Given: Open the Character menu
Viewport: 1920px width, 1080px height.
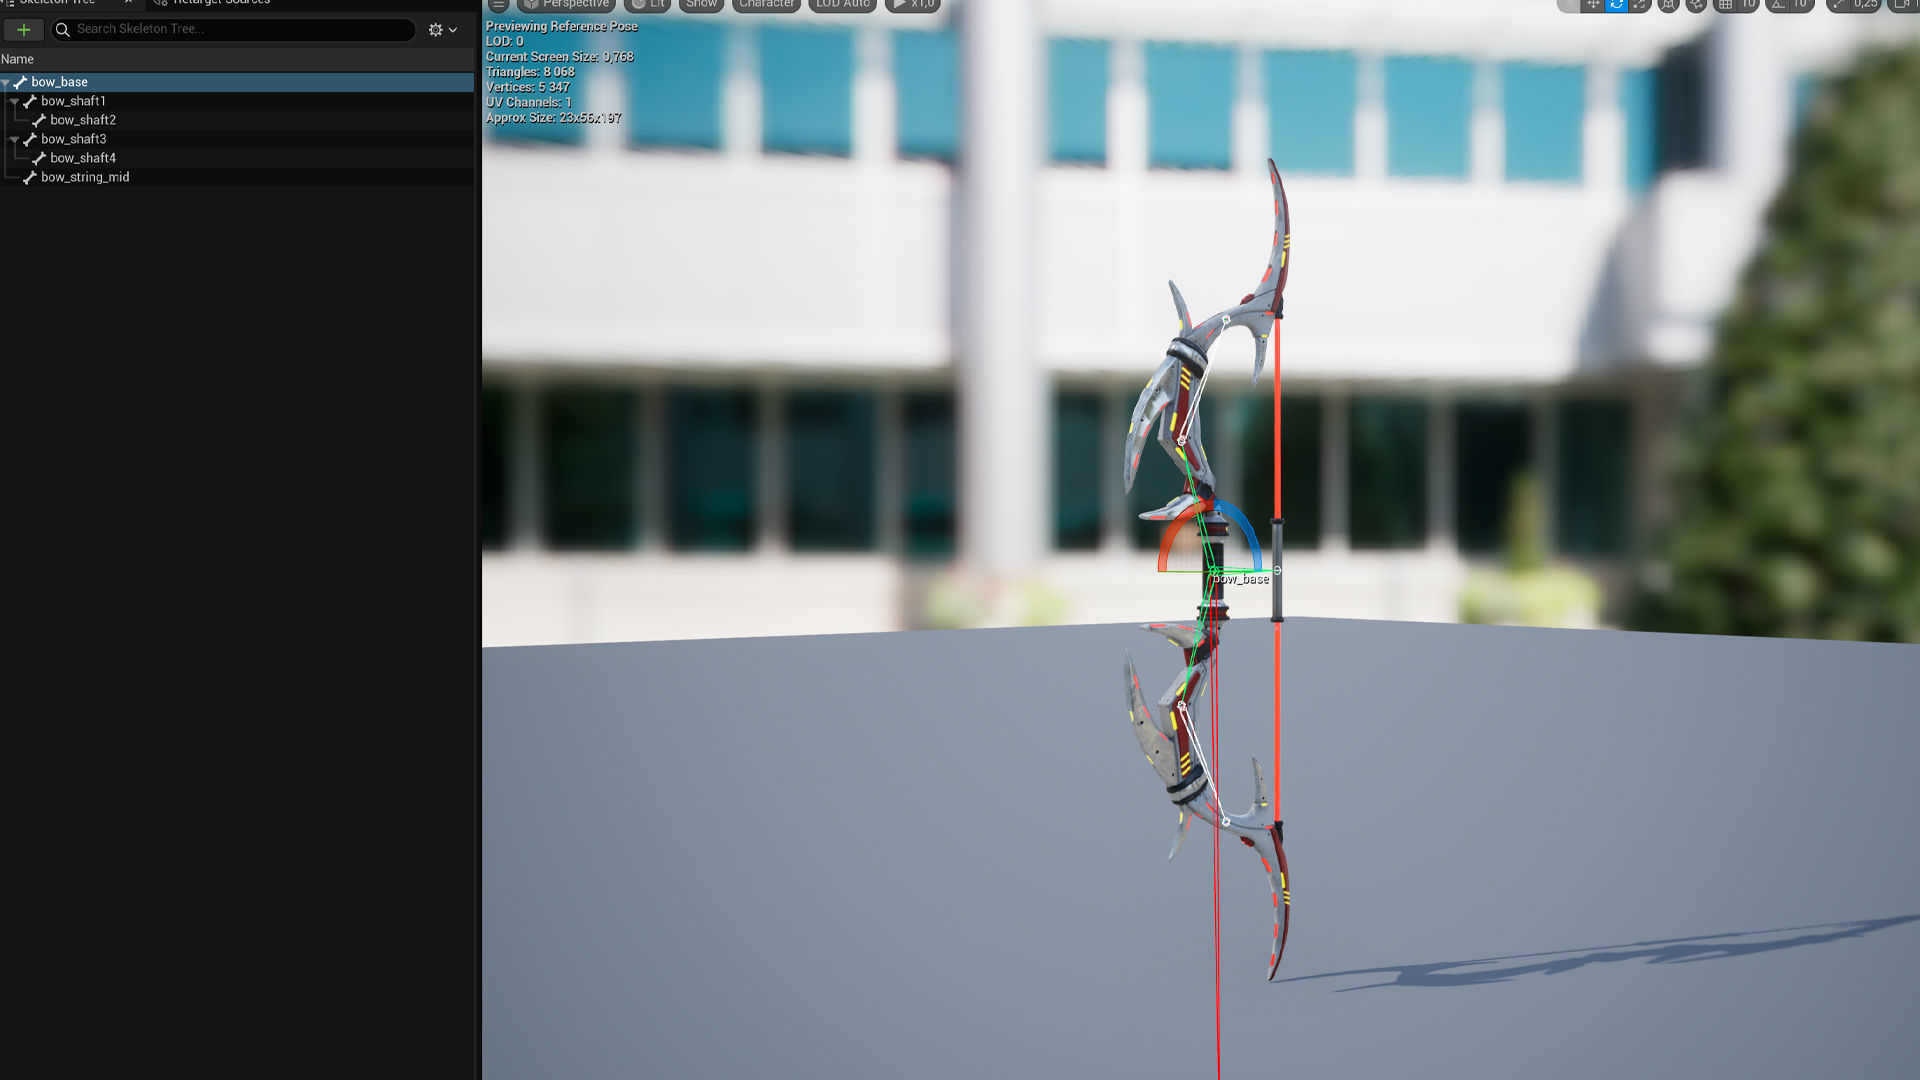Looking at the screenshot, I should [766, 5].
